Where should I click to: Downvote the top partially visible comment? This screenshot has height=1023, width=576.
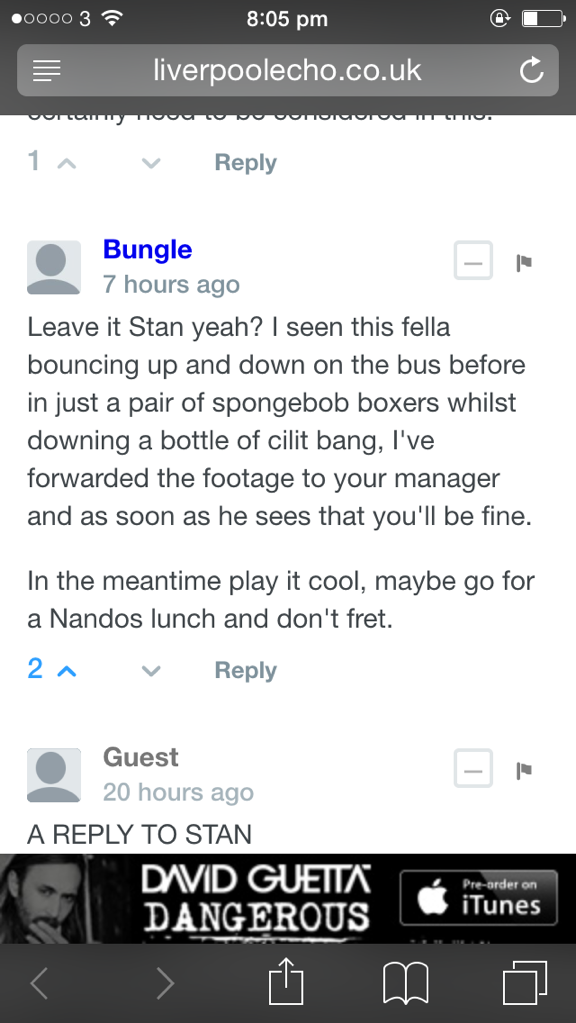coord(151,162)
